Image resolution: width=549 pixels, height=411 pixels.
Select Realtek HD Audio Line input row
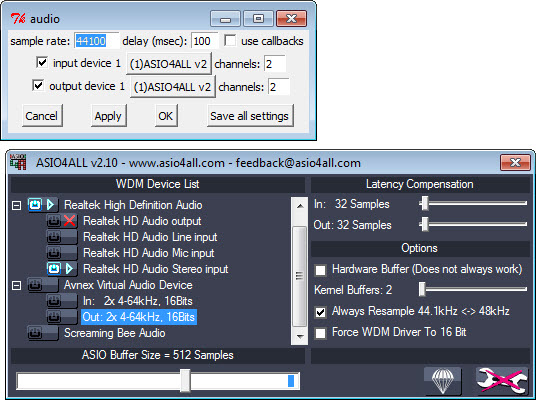tap(150, 237)
